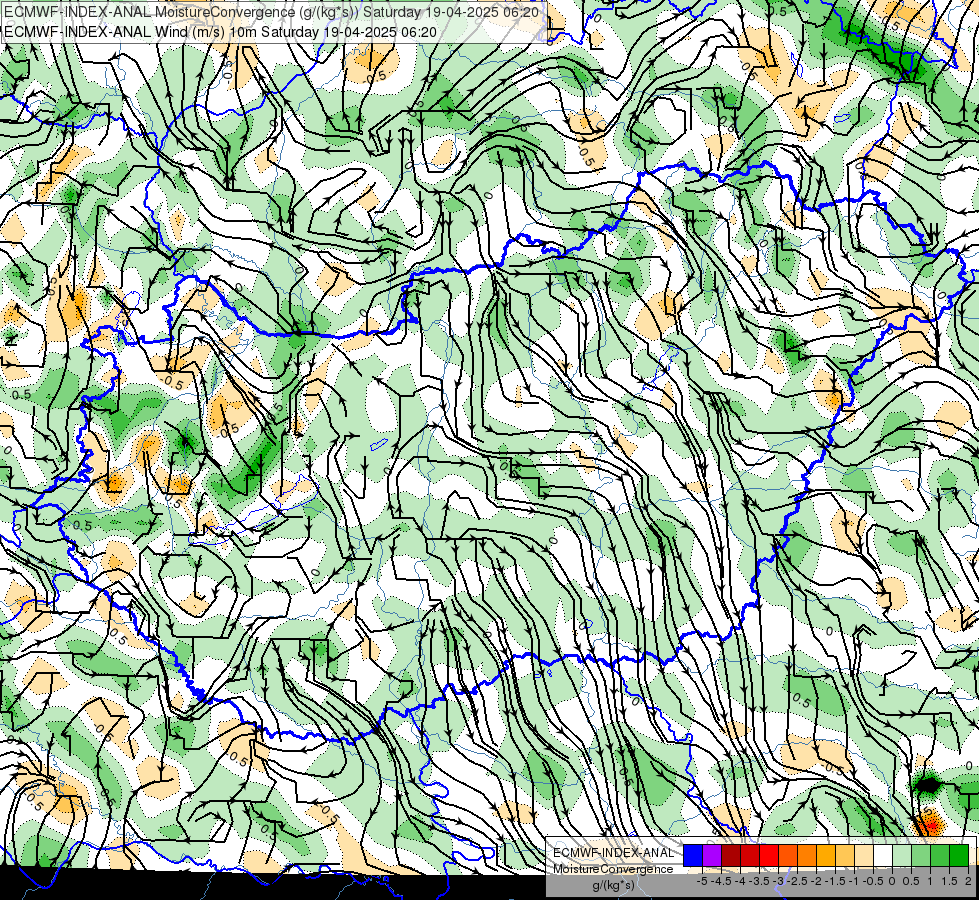Click 'MoistureConvergence' label in the legend box
Screen dimensions: 979x900
pyautogui.click(x=613, y=869)
